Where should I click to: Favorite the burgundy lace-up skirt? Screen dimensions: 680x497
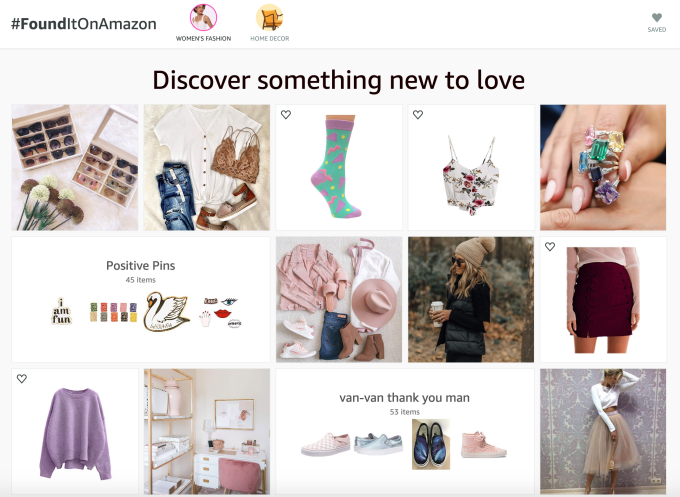tap(550, 247)
